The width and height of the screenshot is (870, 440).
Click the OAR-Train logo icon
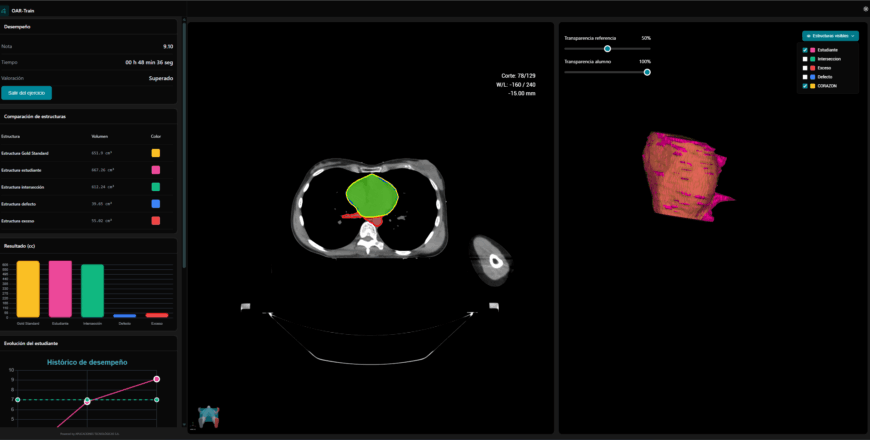point(8,8)
